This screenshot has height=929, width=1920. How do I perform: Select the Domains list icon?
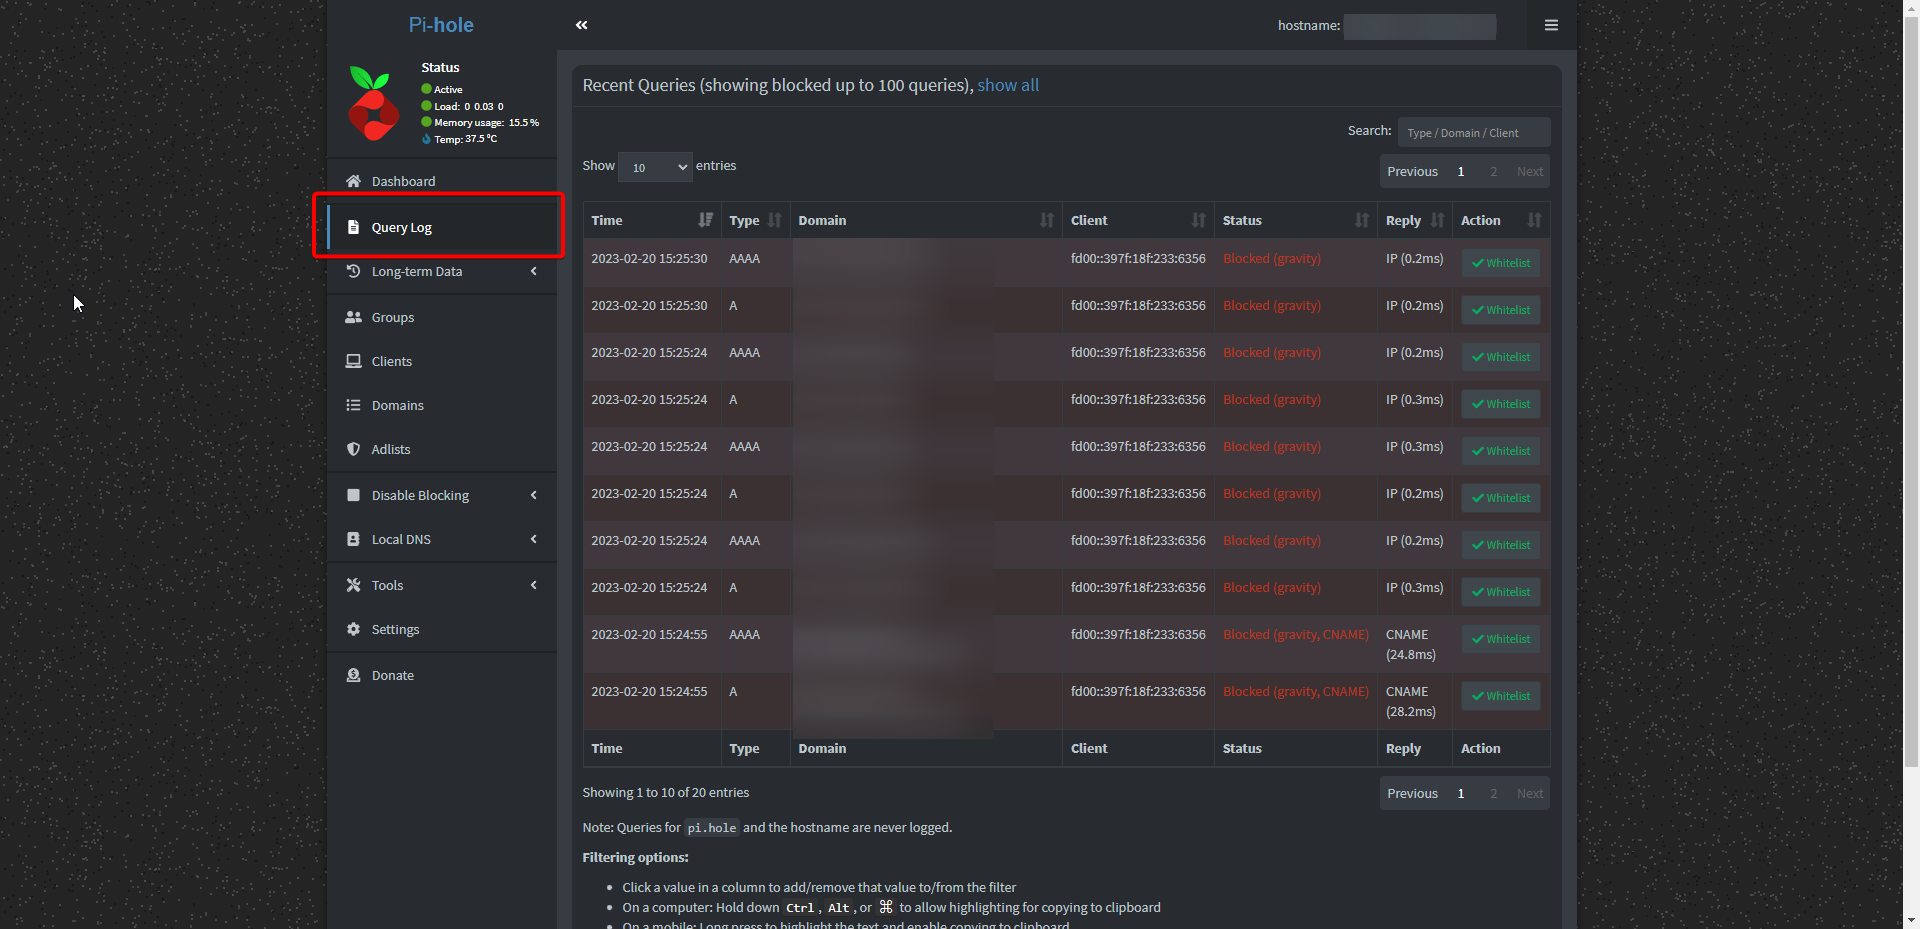[352, 405]
